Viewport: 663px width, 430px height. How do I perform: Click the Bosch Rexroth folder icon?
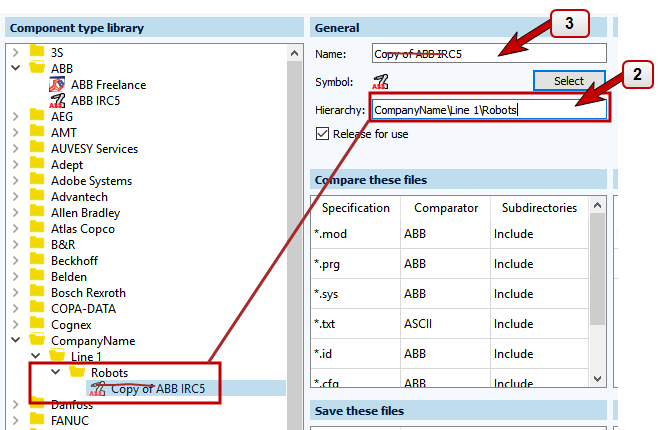tap(37, 292)
